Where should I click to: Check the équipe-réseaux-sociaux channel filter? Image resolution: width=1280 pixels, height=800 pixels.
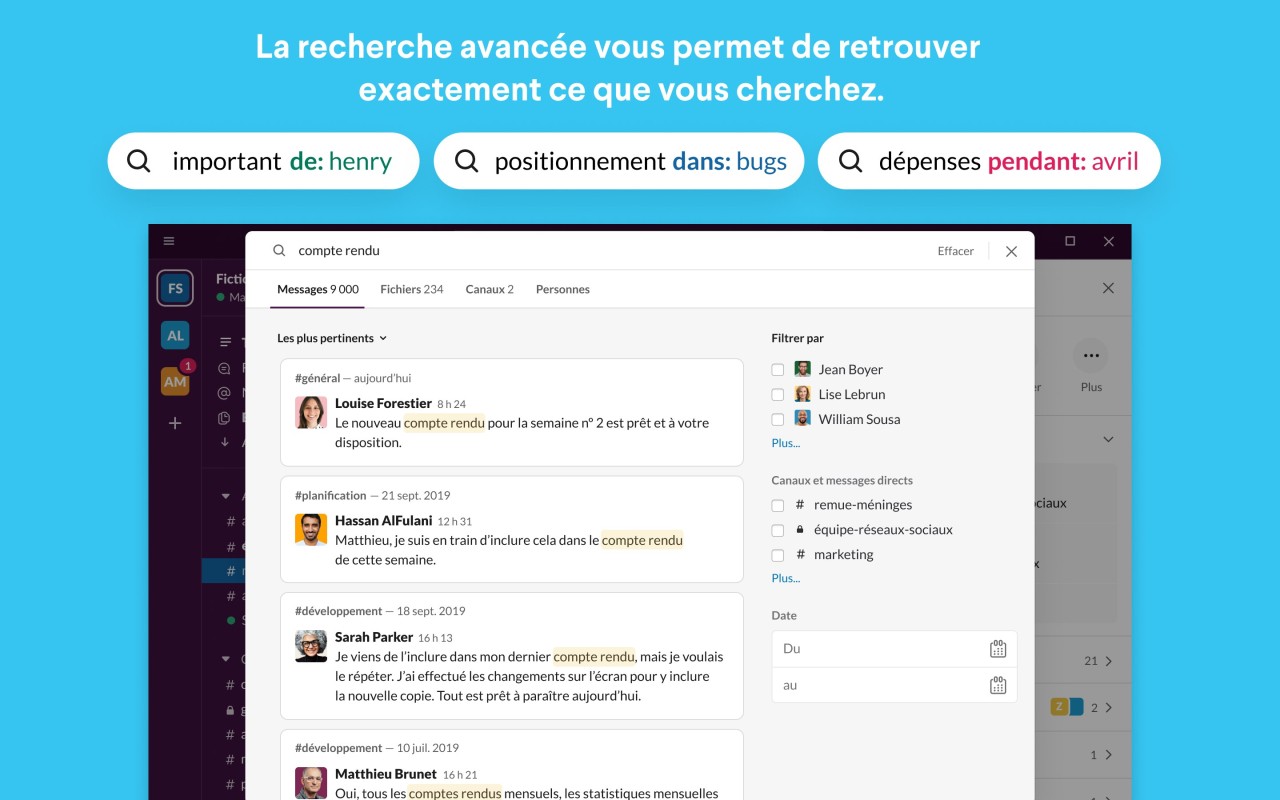[x=777, y=529]
